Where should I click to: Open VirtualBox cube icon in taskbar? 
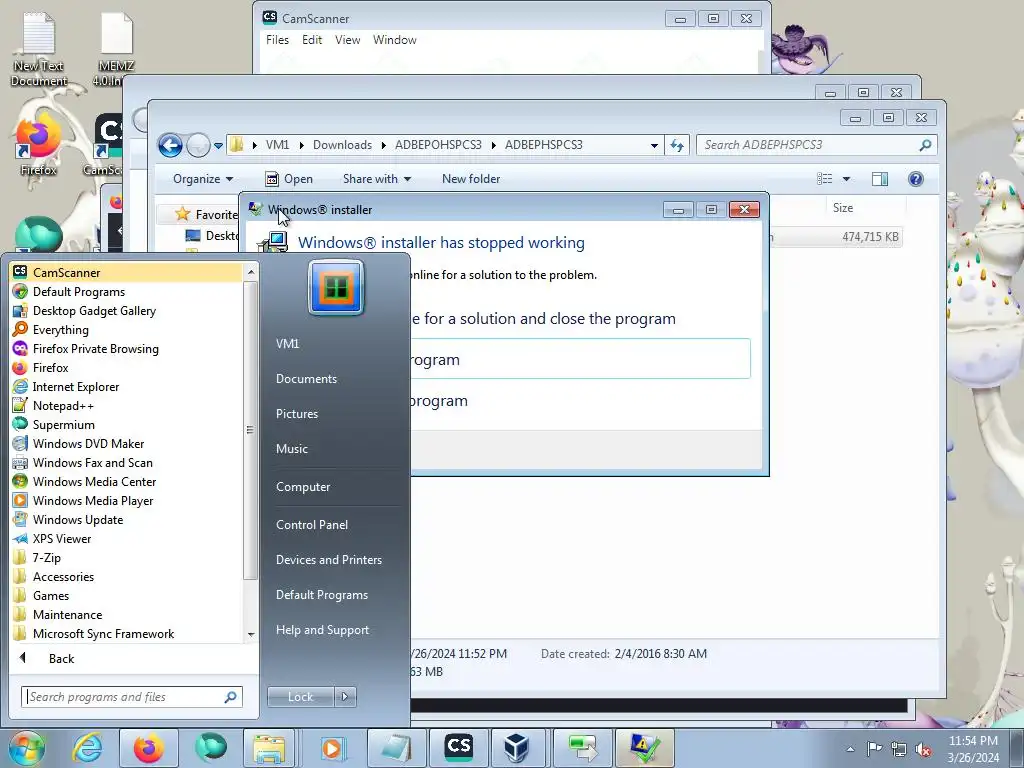pos(516,748)
